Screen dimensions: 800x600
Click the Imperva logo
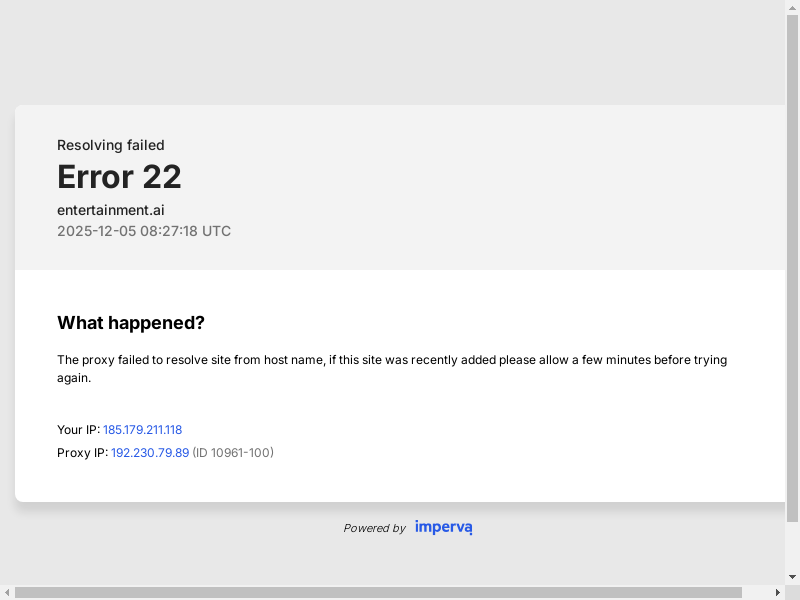pyautogui.click(x=443, y=527)
